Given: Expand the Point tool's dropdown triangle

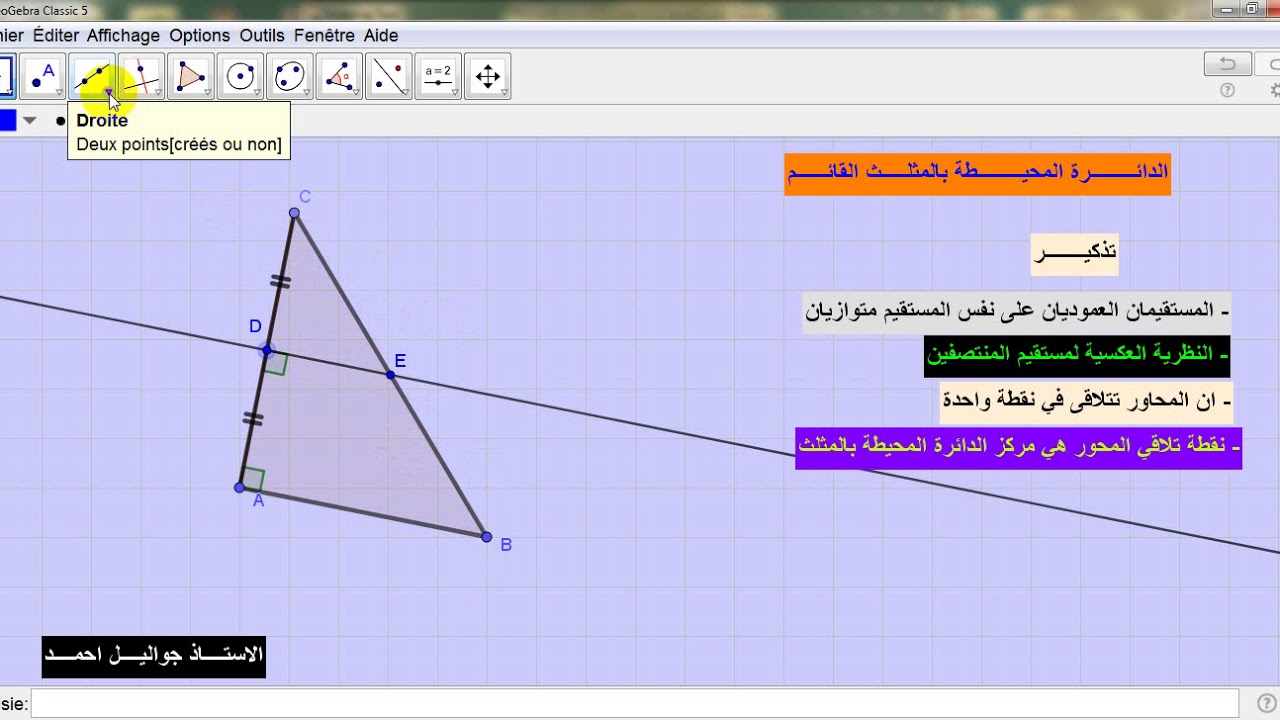Looking at the screenshot, I should (59, 93).
